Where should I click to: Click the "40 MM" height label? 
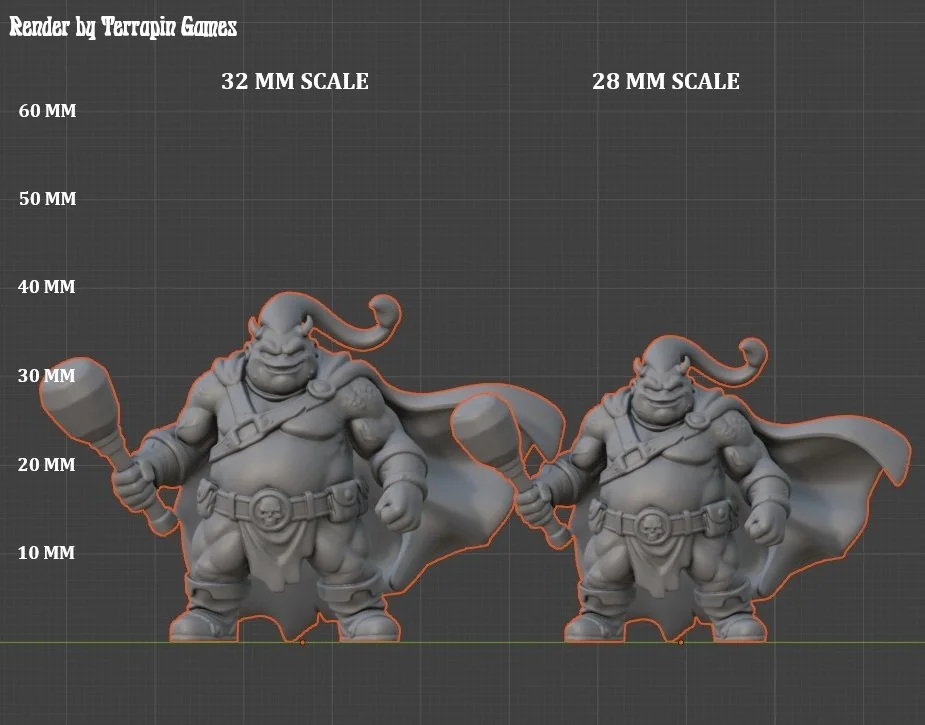47,287
